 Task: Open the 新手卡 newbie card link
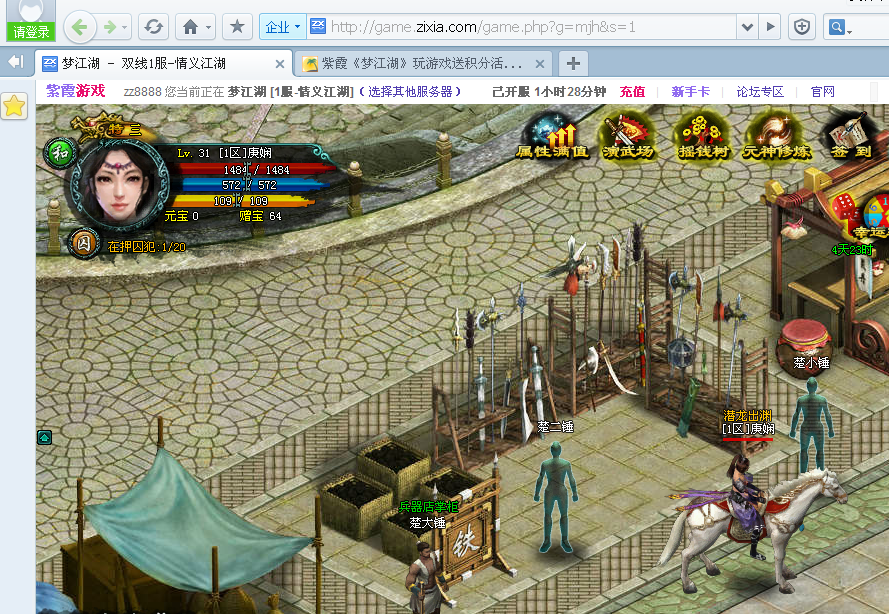click(x=690, y=91)
